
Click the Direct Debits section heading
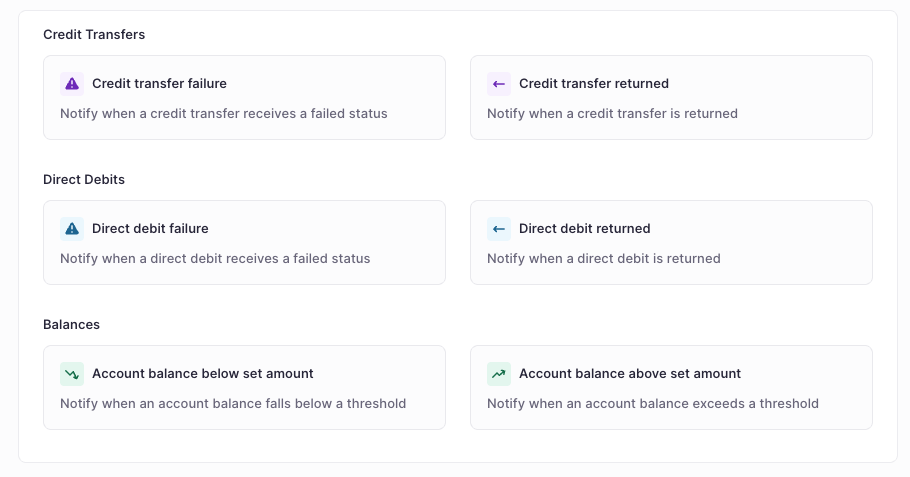click(x=84, y=180)
